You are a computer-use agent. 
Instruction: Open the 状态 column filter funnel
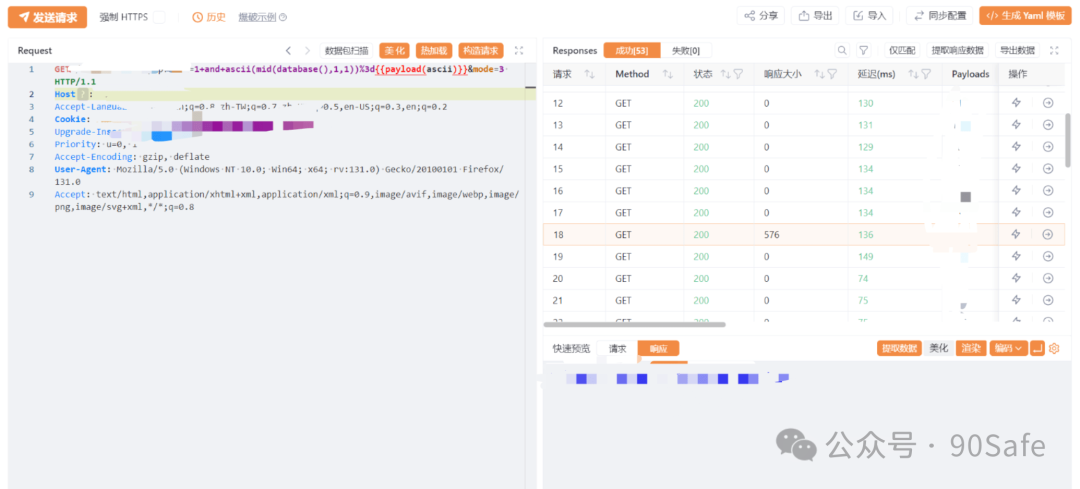coord(738,74)
